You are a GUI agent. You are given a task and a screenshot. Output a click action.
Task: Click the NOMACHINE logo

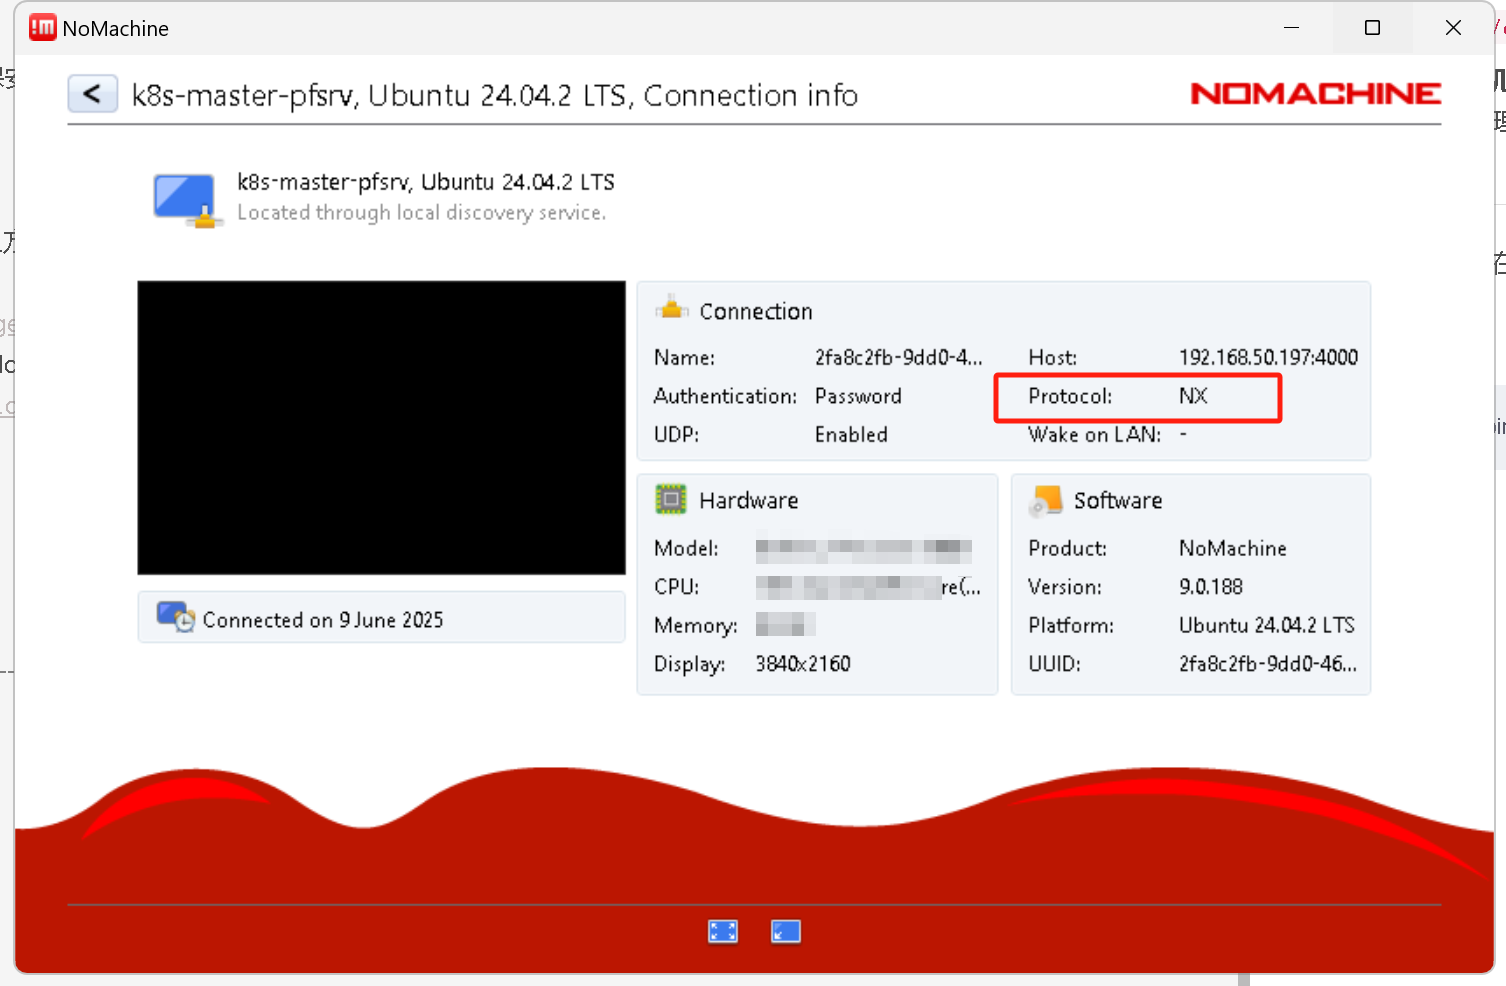(1315, 94)
